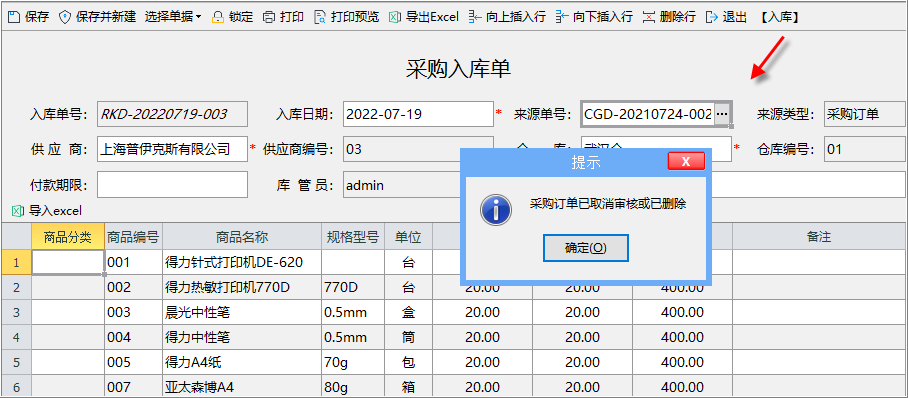Click cell 得力A4纸

pos(242,362)
